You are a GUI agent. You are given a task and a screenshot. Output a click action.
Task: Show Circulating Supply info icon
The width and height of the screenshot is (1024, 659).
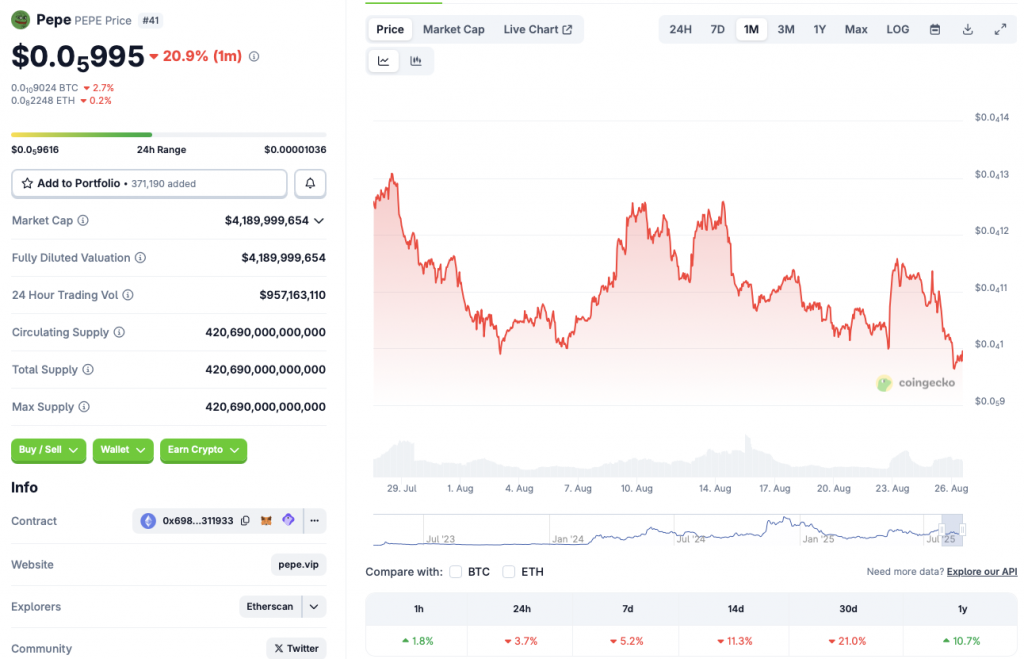tap(119, 332)
